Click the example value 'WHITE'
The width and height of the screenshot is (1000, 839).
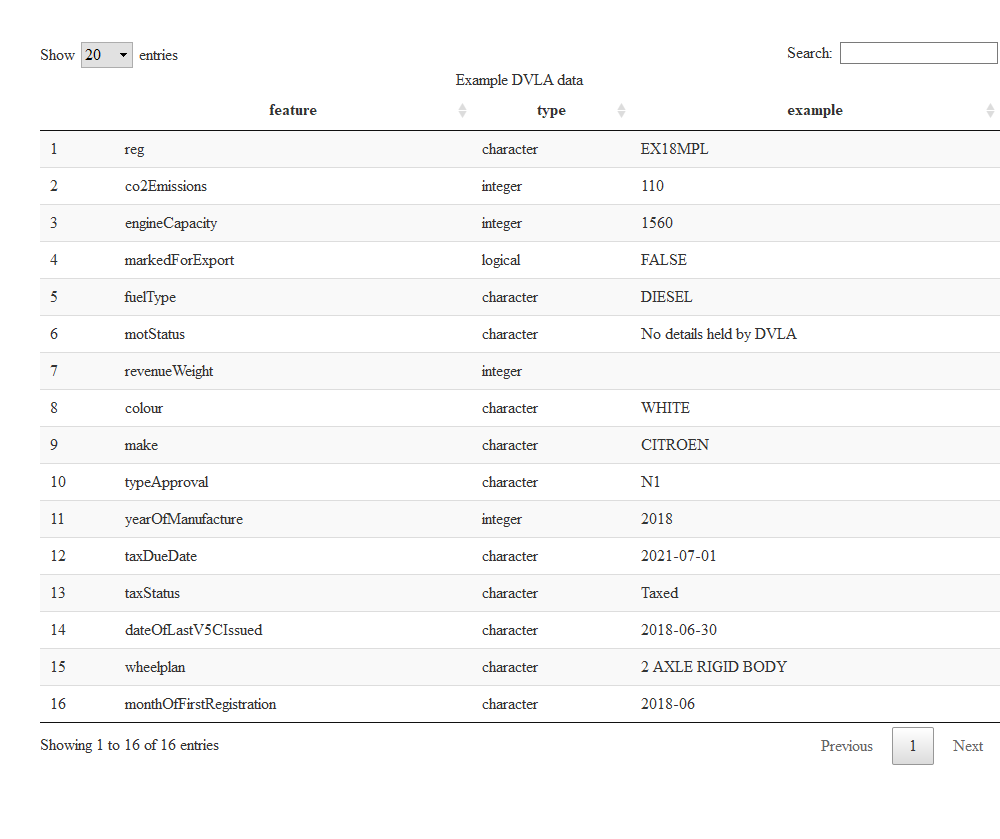click(665, 408)
